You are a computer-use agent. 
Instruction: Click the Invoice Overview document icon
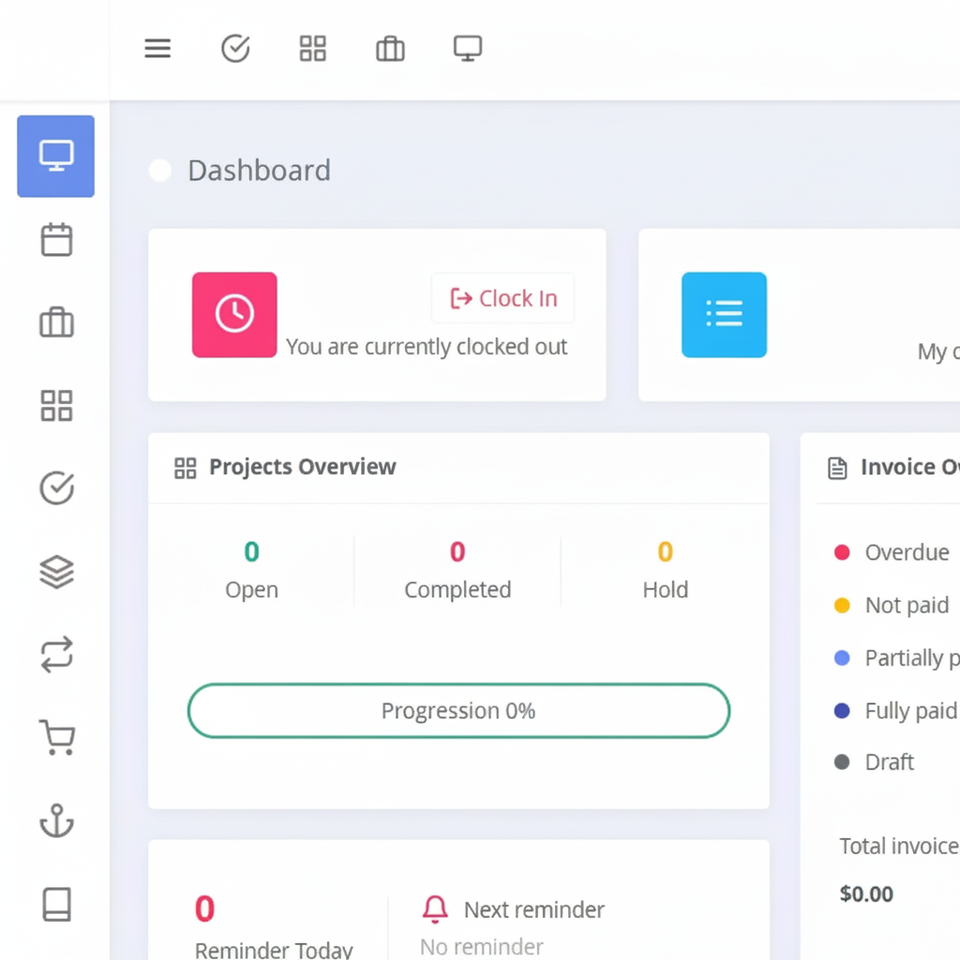838,468
